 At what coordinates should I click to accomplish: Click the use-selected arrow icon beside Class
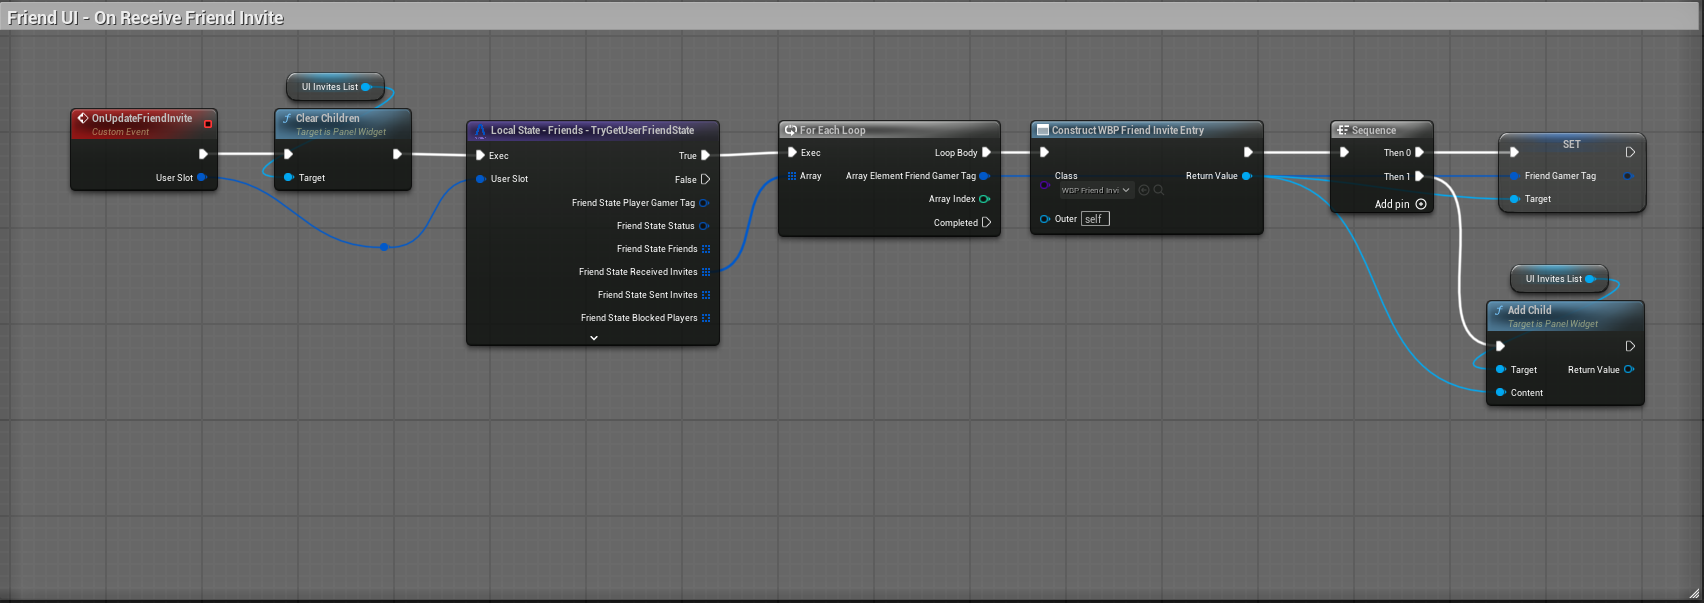tap(1144, 190)
